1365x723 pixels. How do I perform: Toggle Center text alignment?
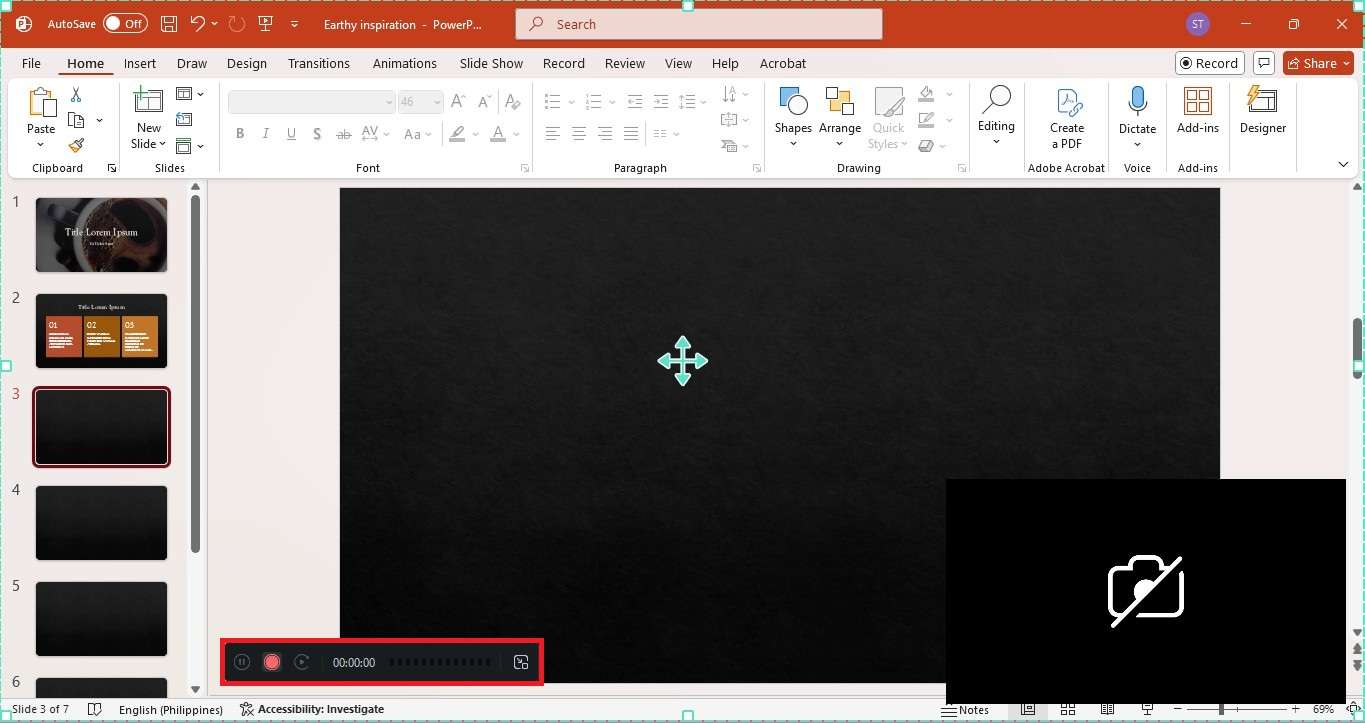[578, 134]
